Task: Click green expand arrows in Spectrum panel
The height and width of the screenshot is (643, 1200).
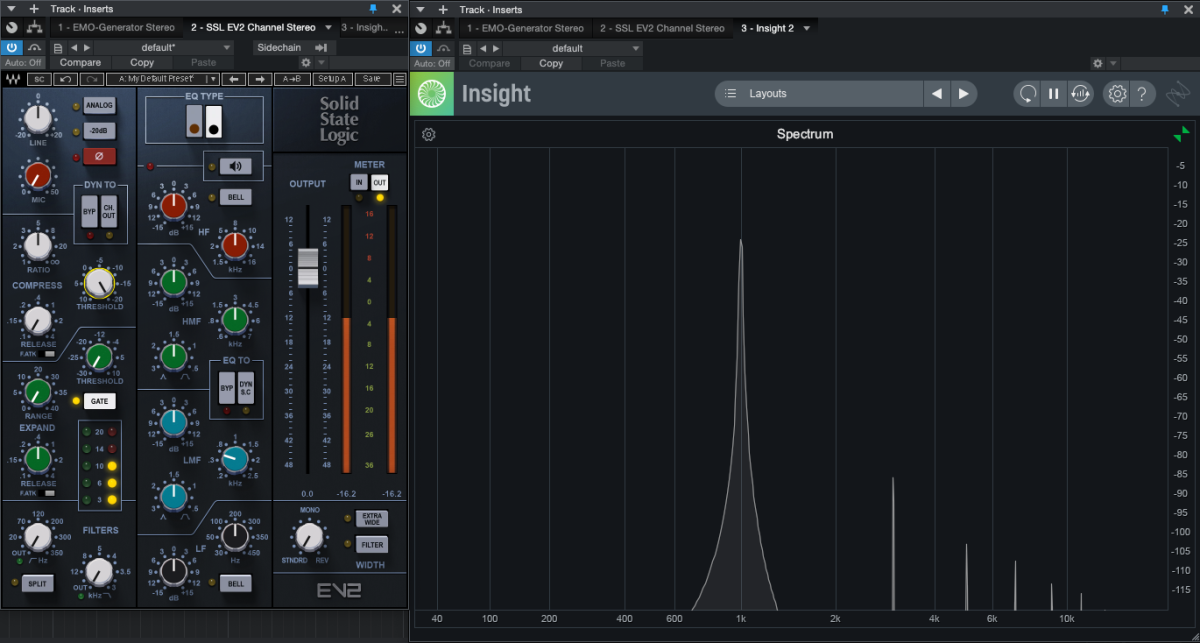Action: [x=1181, y=134]
